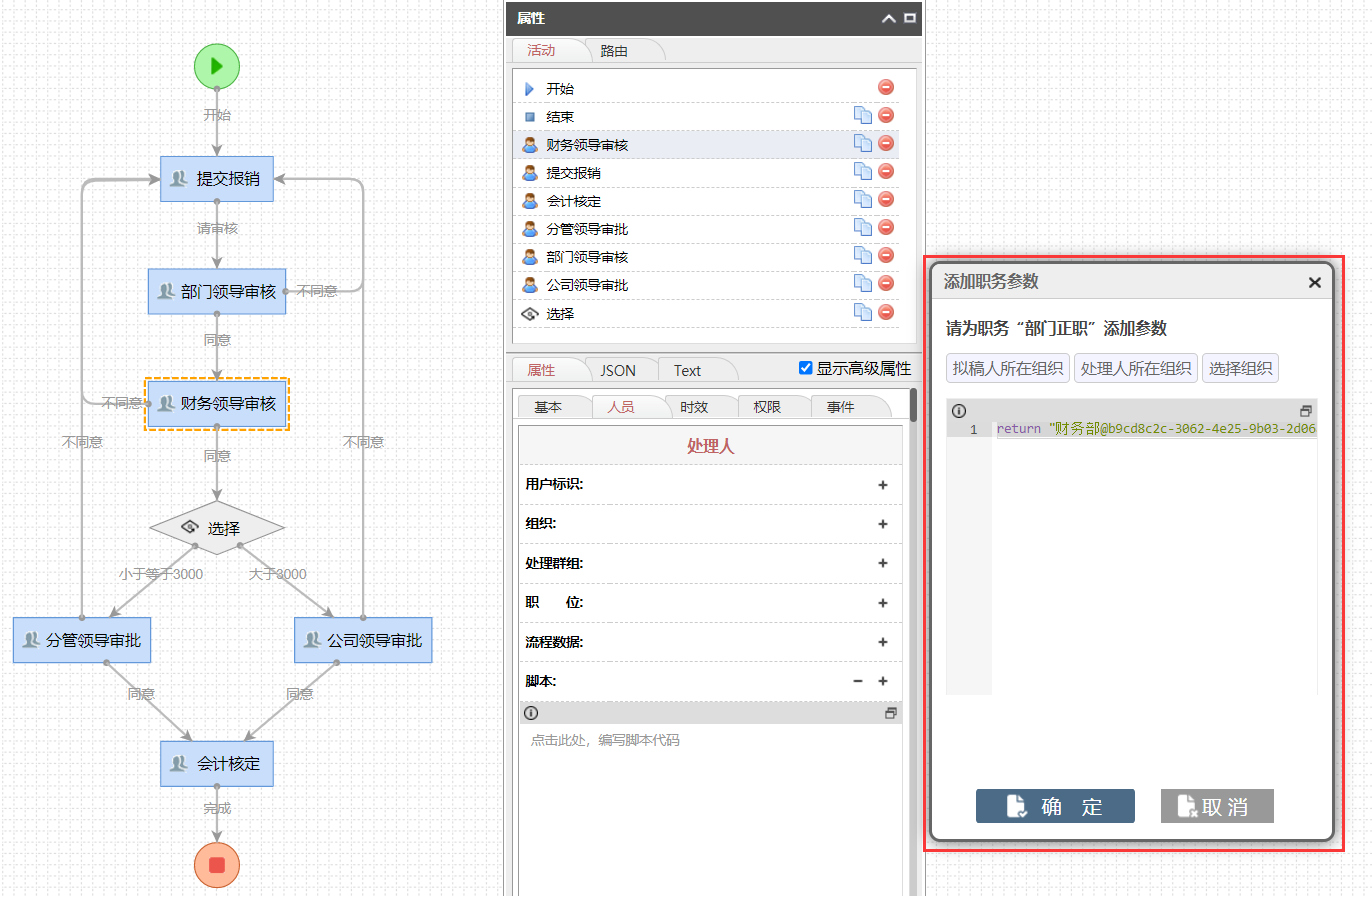Select the 财务领导审核 activity node on canvas
The height and width of the screenshot is (902, 1372).
[x=217, y=404]
